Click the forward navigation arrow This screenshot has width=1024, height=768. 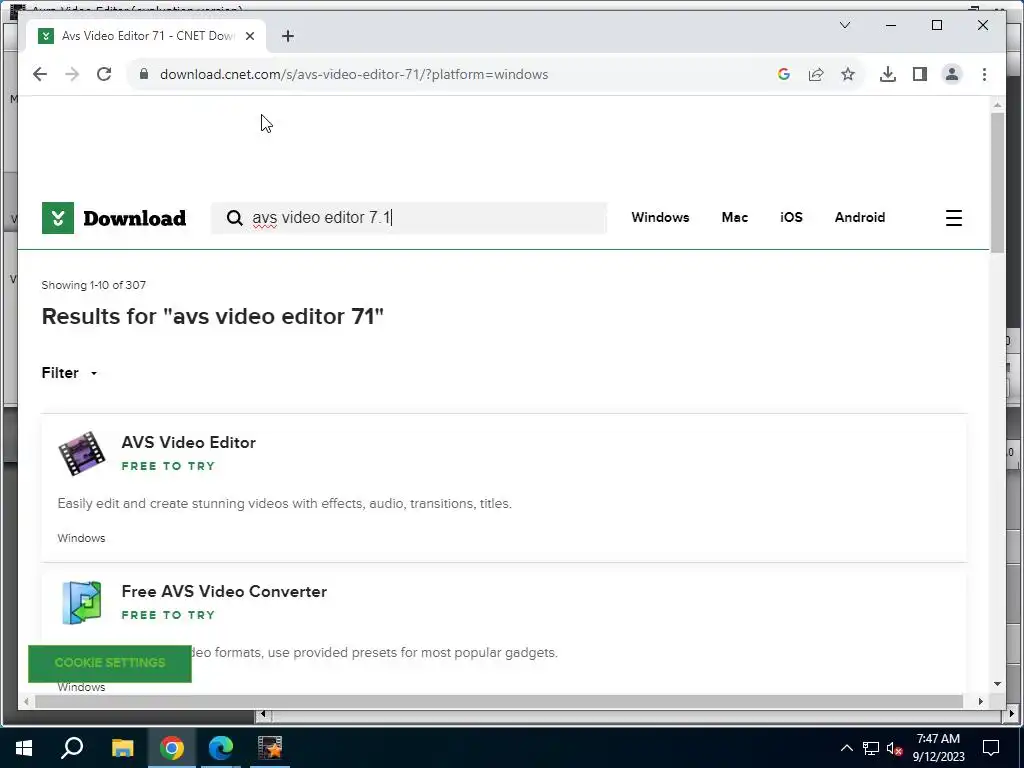point(72,74)
